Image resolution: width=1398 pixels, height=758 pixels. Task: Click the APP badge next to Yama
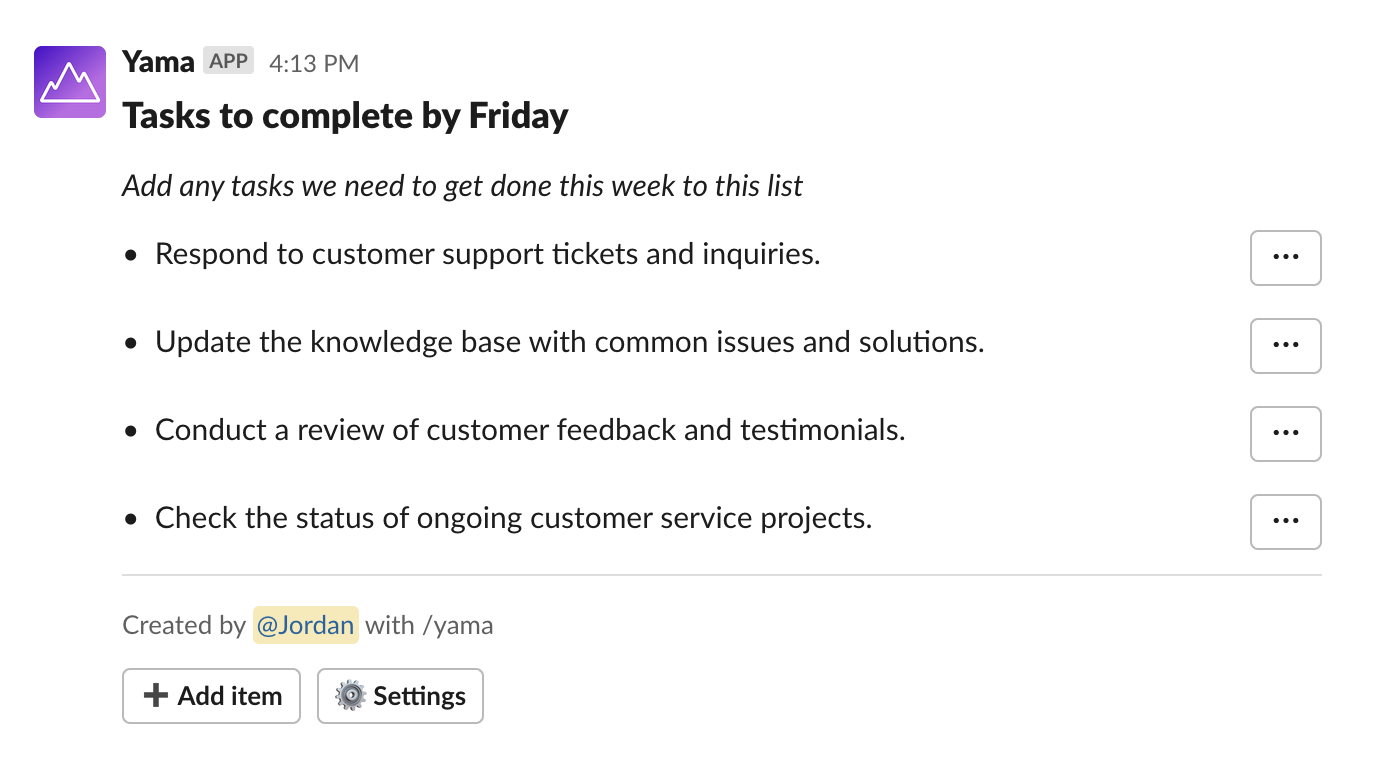(x=228, y=60)
